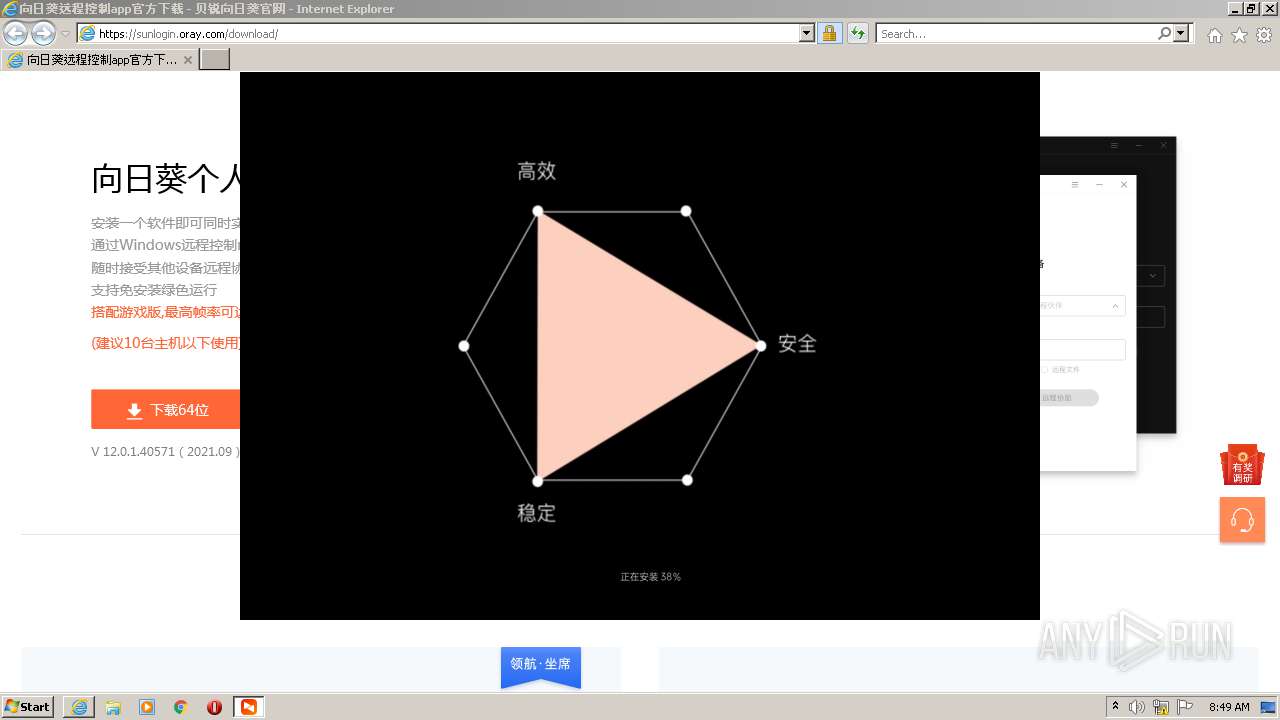Close the 向日葵远程控制app tab

188,60
